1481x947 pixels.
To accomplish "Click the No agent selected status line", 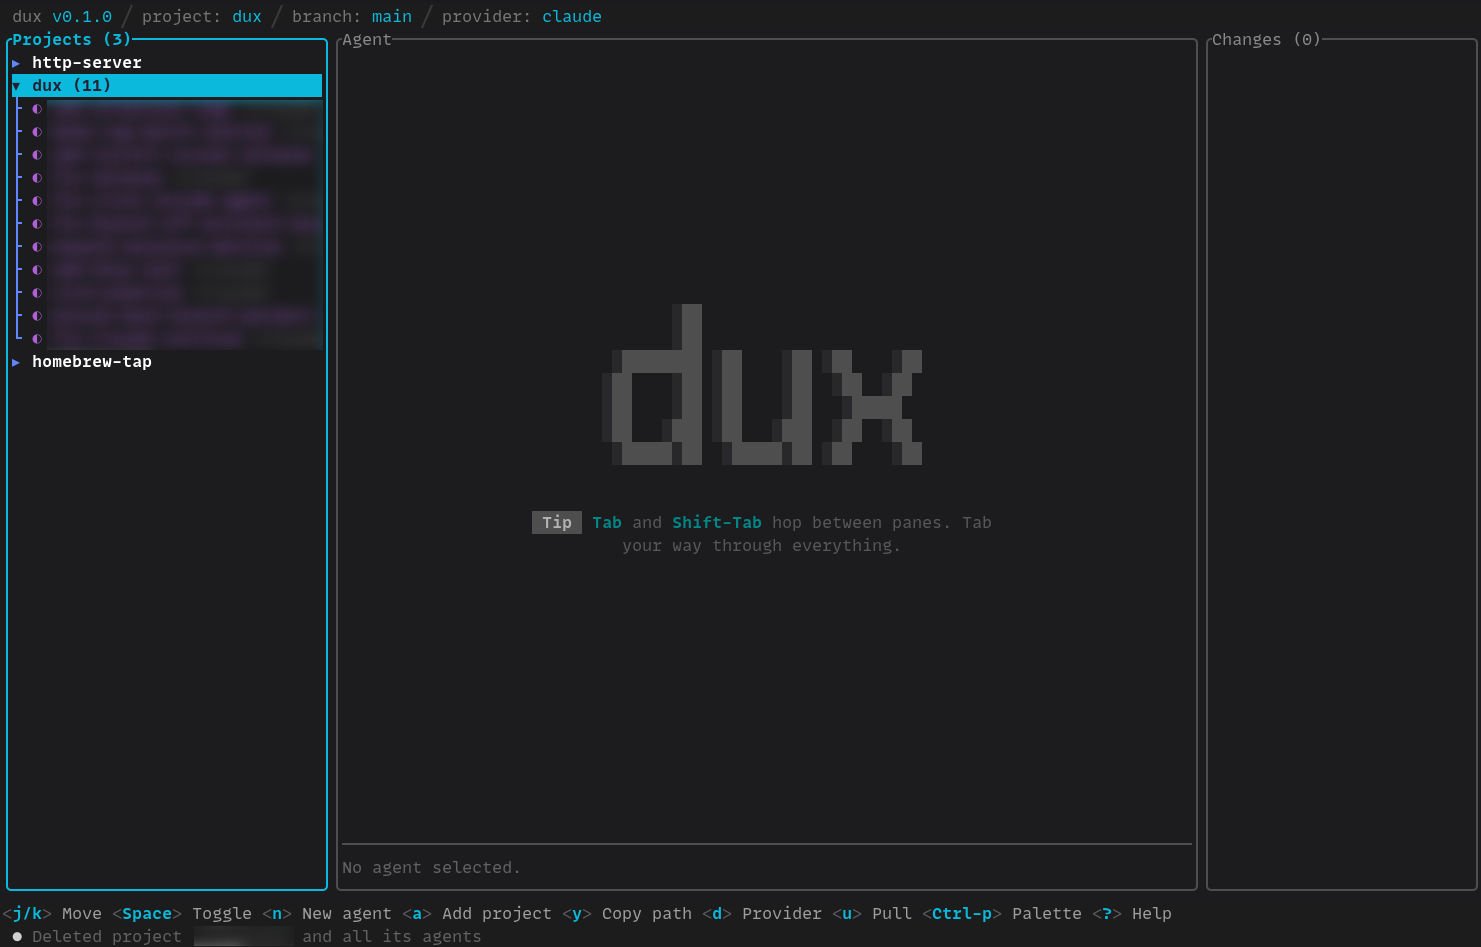I will click(432, 867).
